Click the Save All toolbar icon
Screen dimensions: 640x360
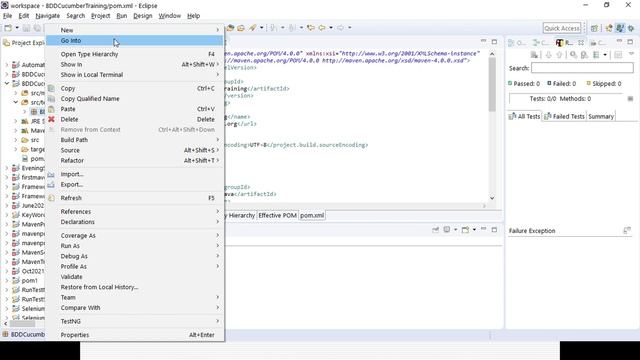click(x=37, y=28)
